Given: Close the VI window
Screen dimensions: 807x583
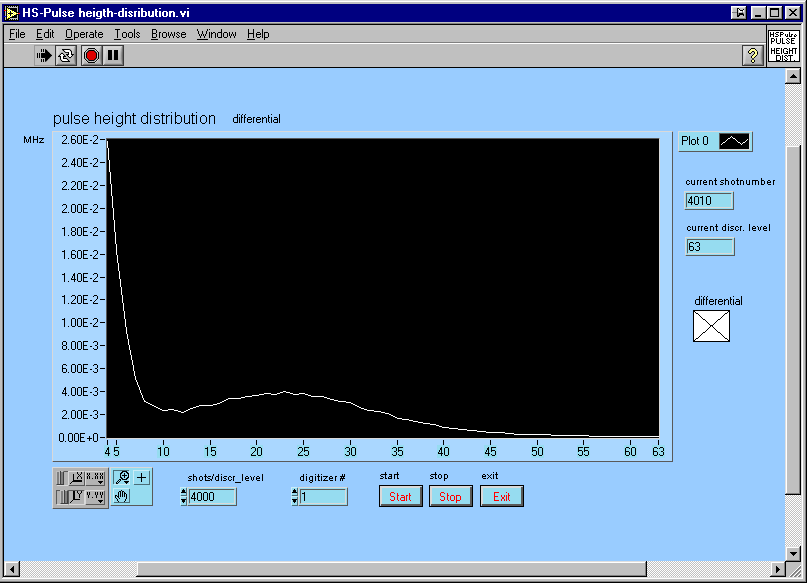Looking at the screenshot, I should coord(793,13).
